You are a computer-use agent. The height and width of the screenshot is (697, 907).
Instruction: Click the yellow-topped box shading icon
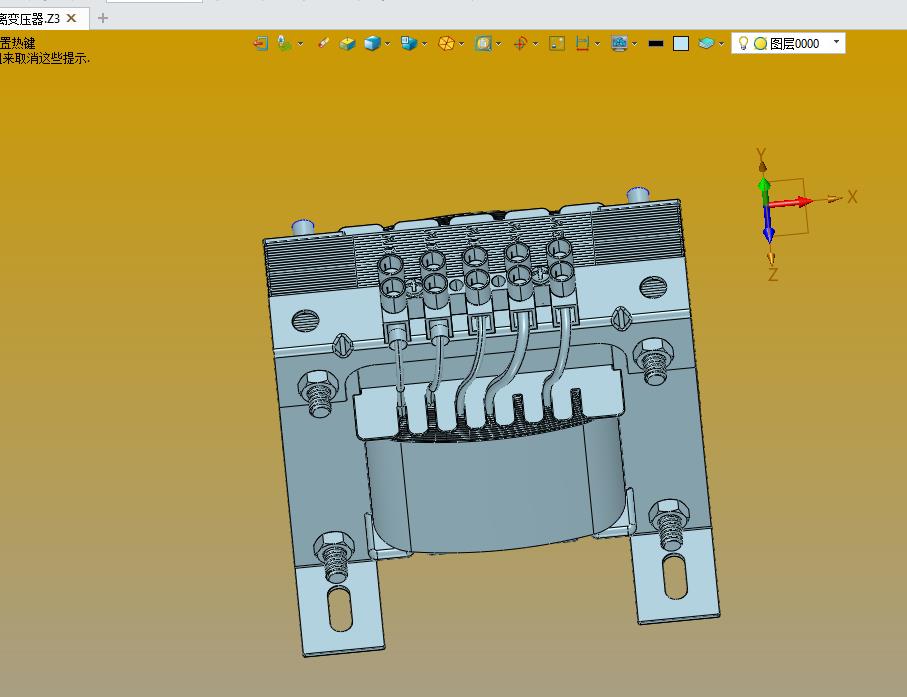tap(347, 43)
